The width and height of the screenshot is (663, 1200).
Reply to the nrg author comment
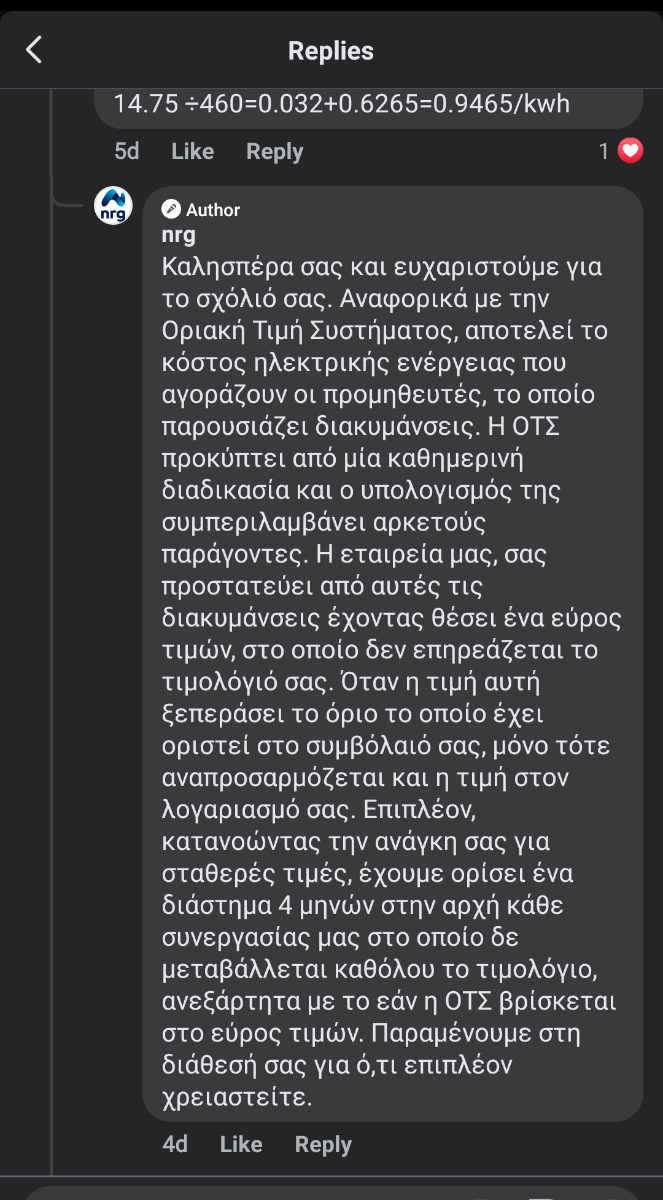[x=323, y=1144]
